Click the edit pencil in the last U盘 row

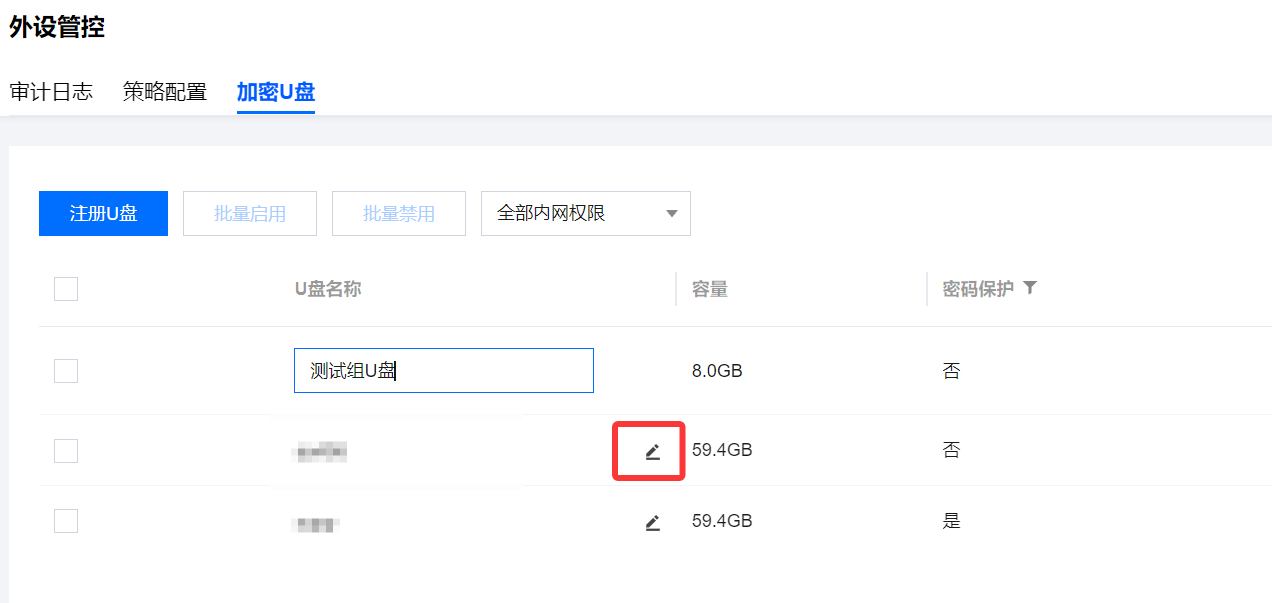click(652, 522)
